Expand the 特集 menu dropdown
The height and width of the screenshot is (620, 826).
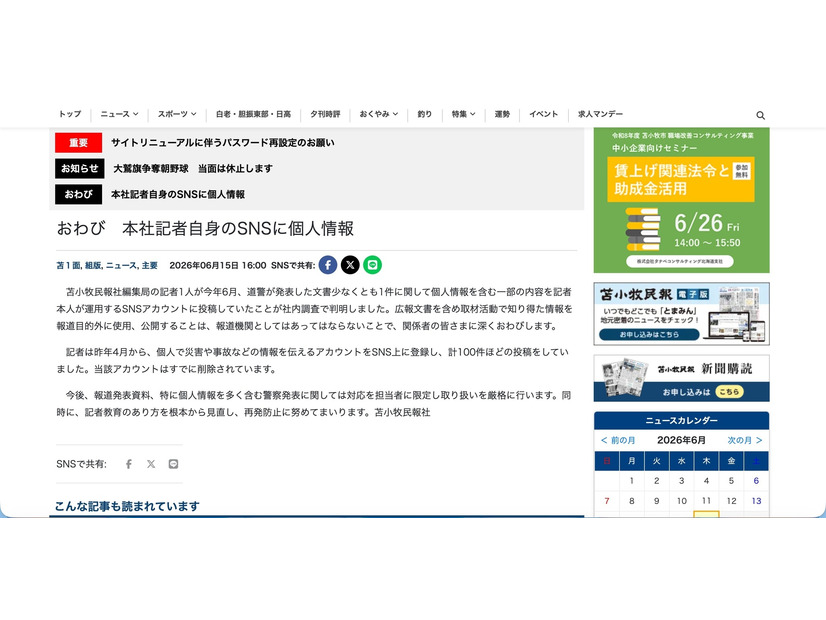[x=463, y=114]
